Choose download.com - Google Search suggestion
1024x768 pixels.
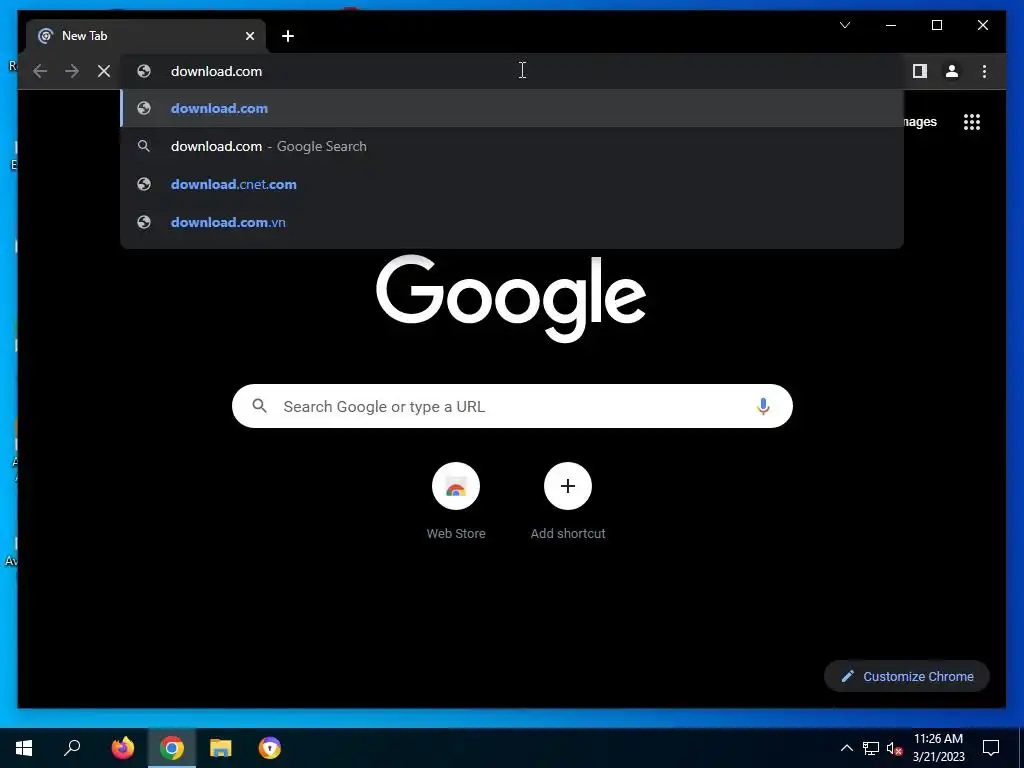[512, 146]
